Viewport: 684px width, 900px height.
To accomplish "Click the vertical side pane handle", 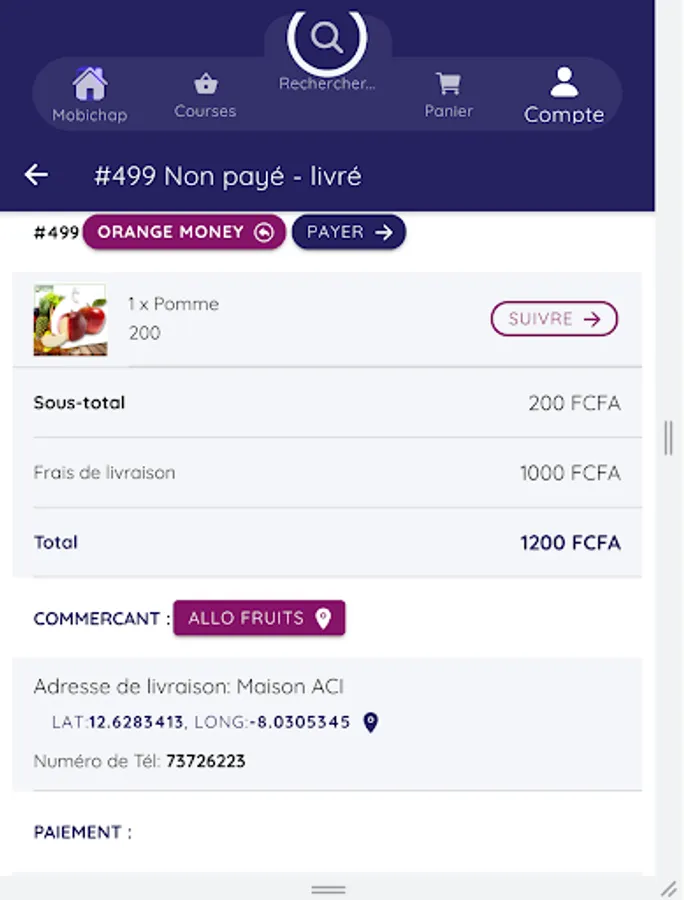I will point(668,438).
